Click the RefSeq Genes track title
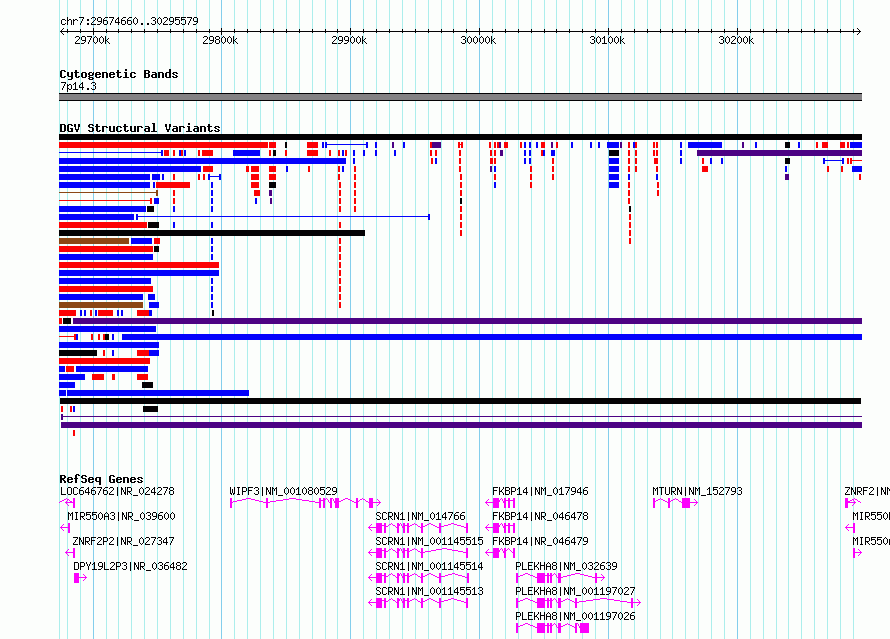890x639 pixels. point(101,478)
